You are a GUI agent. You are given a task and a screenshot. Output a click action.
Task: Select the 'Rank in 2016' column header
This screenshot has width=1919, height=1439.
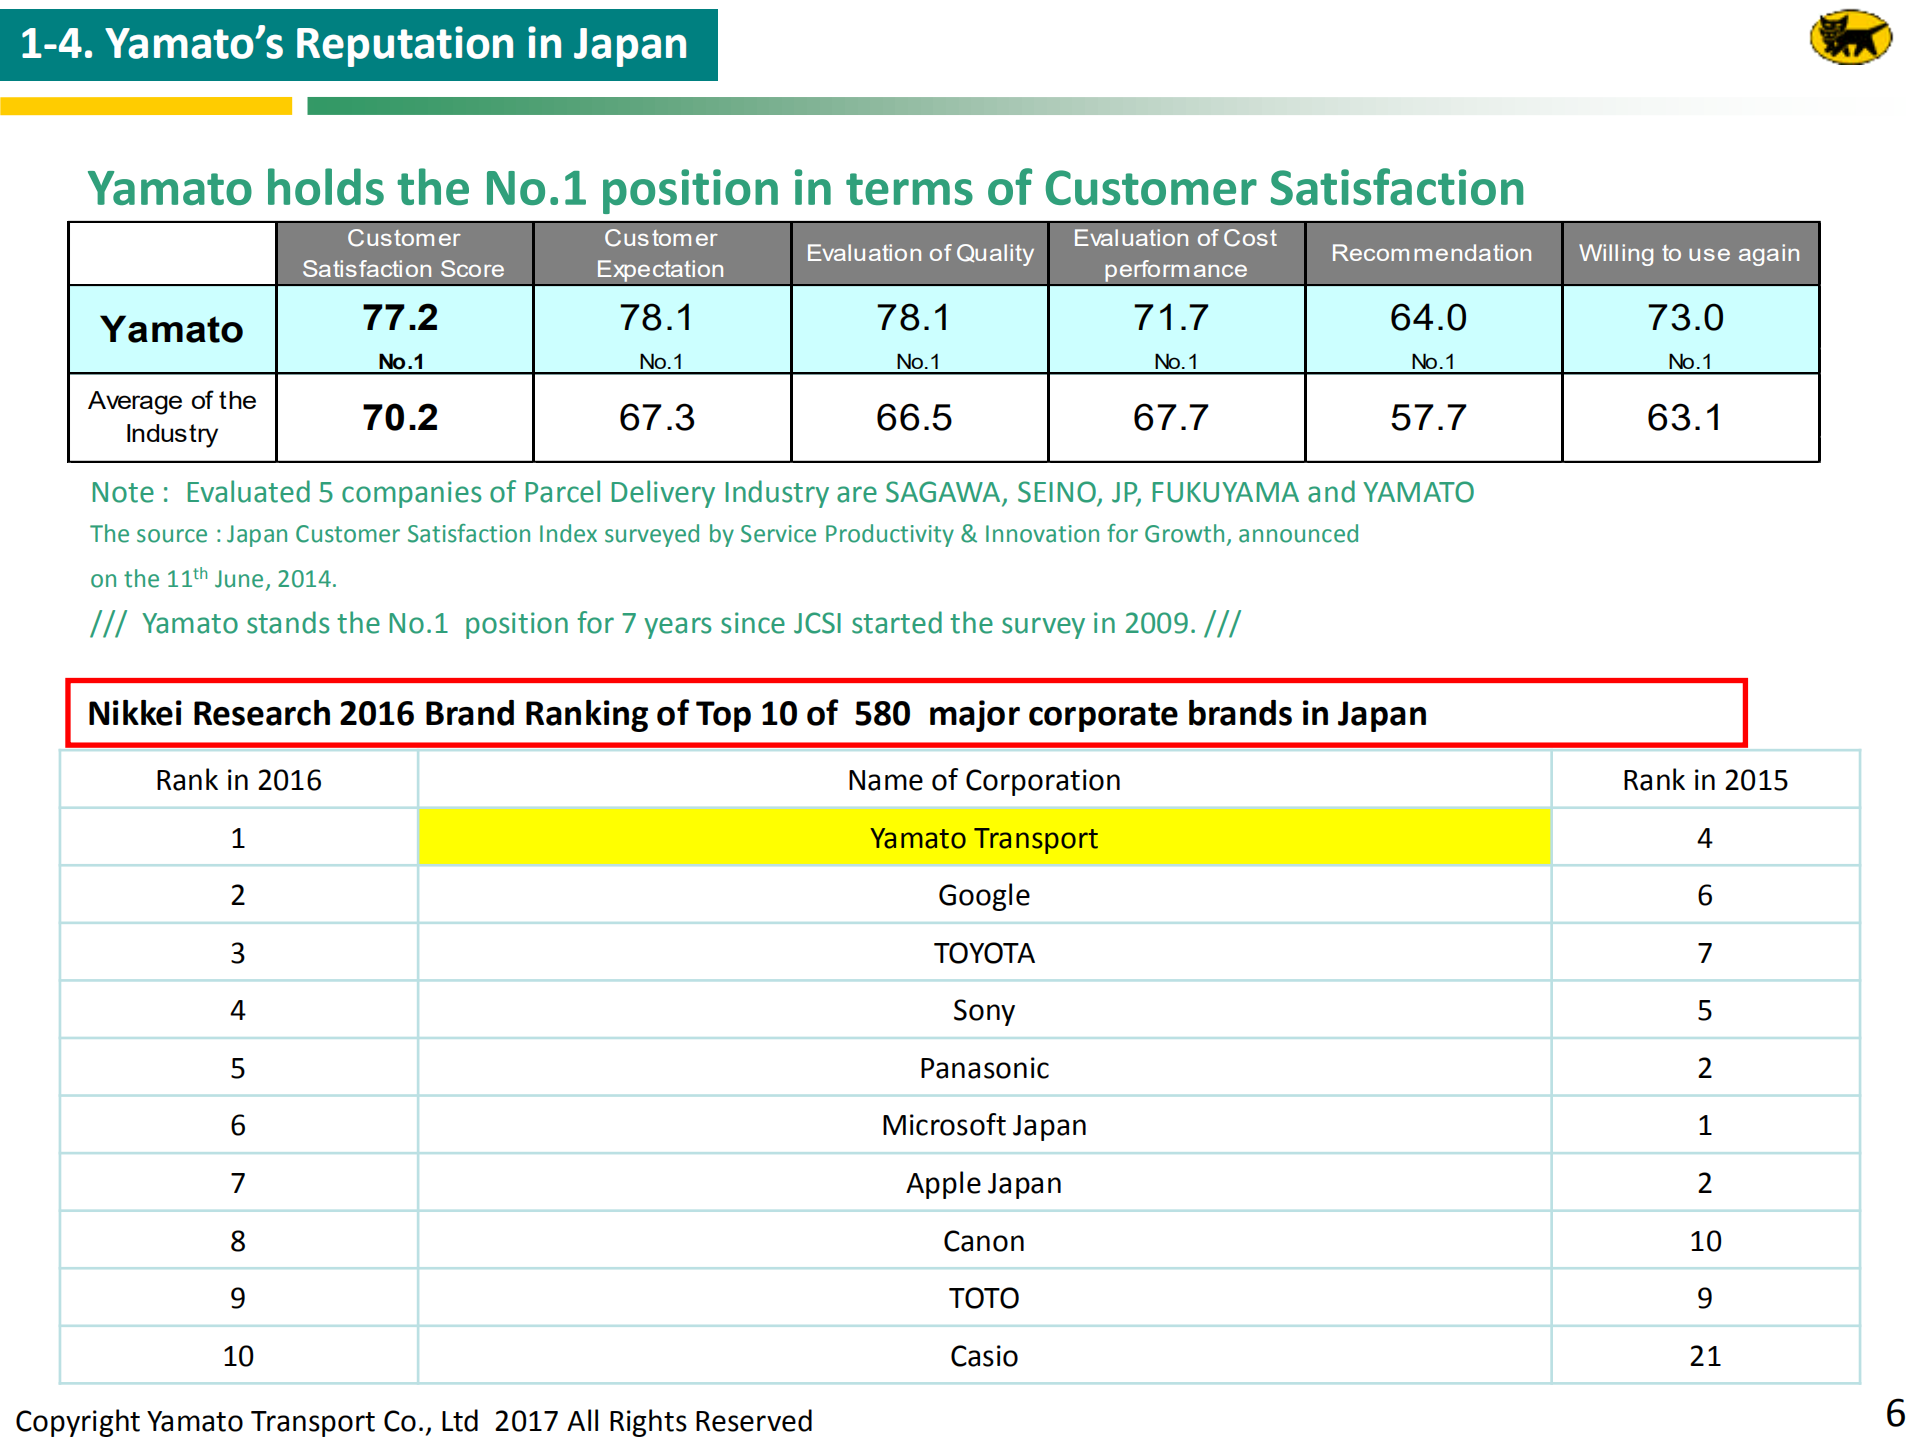coord(238,780)
